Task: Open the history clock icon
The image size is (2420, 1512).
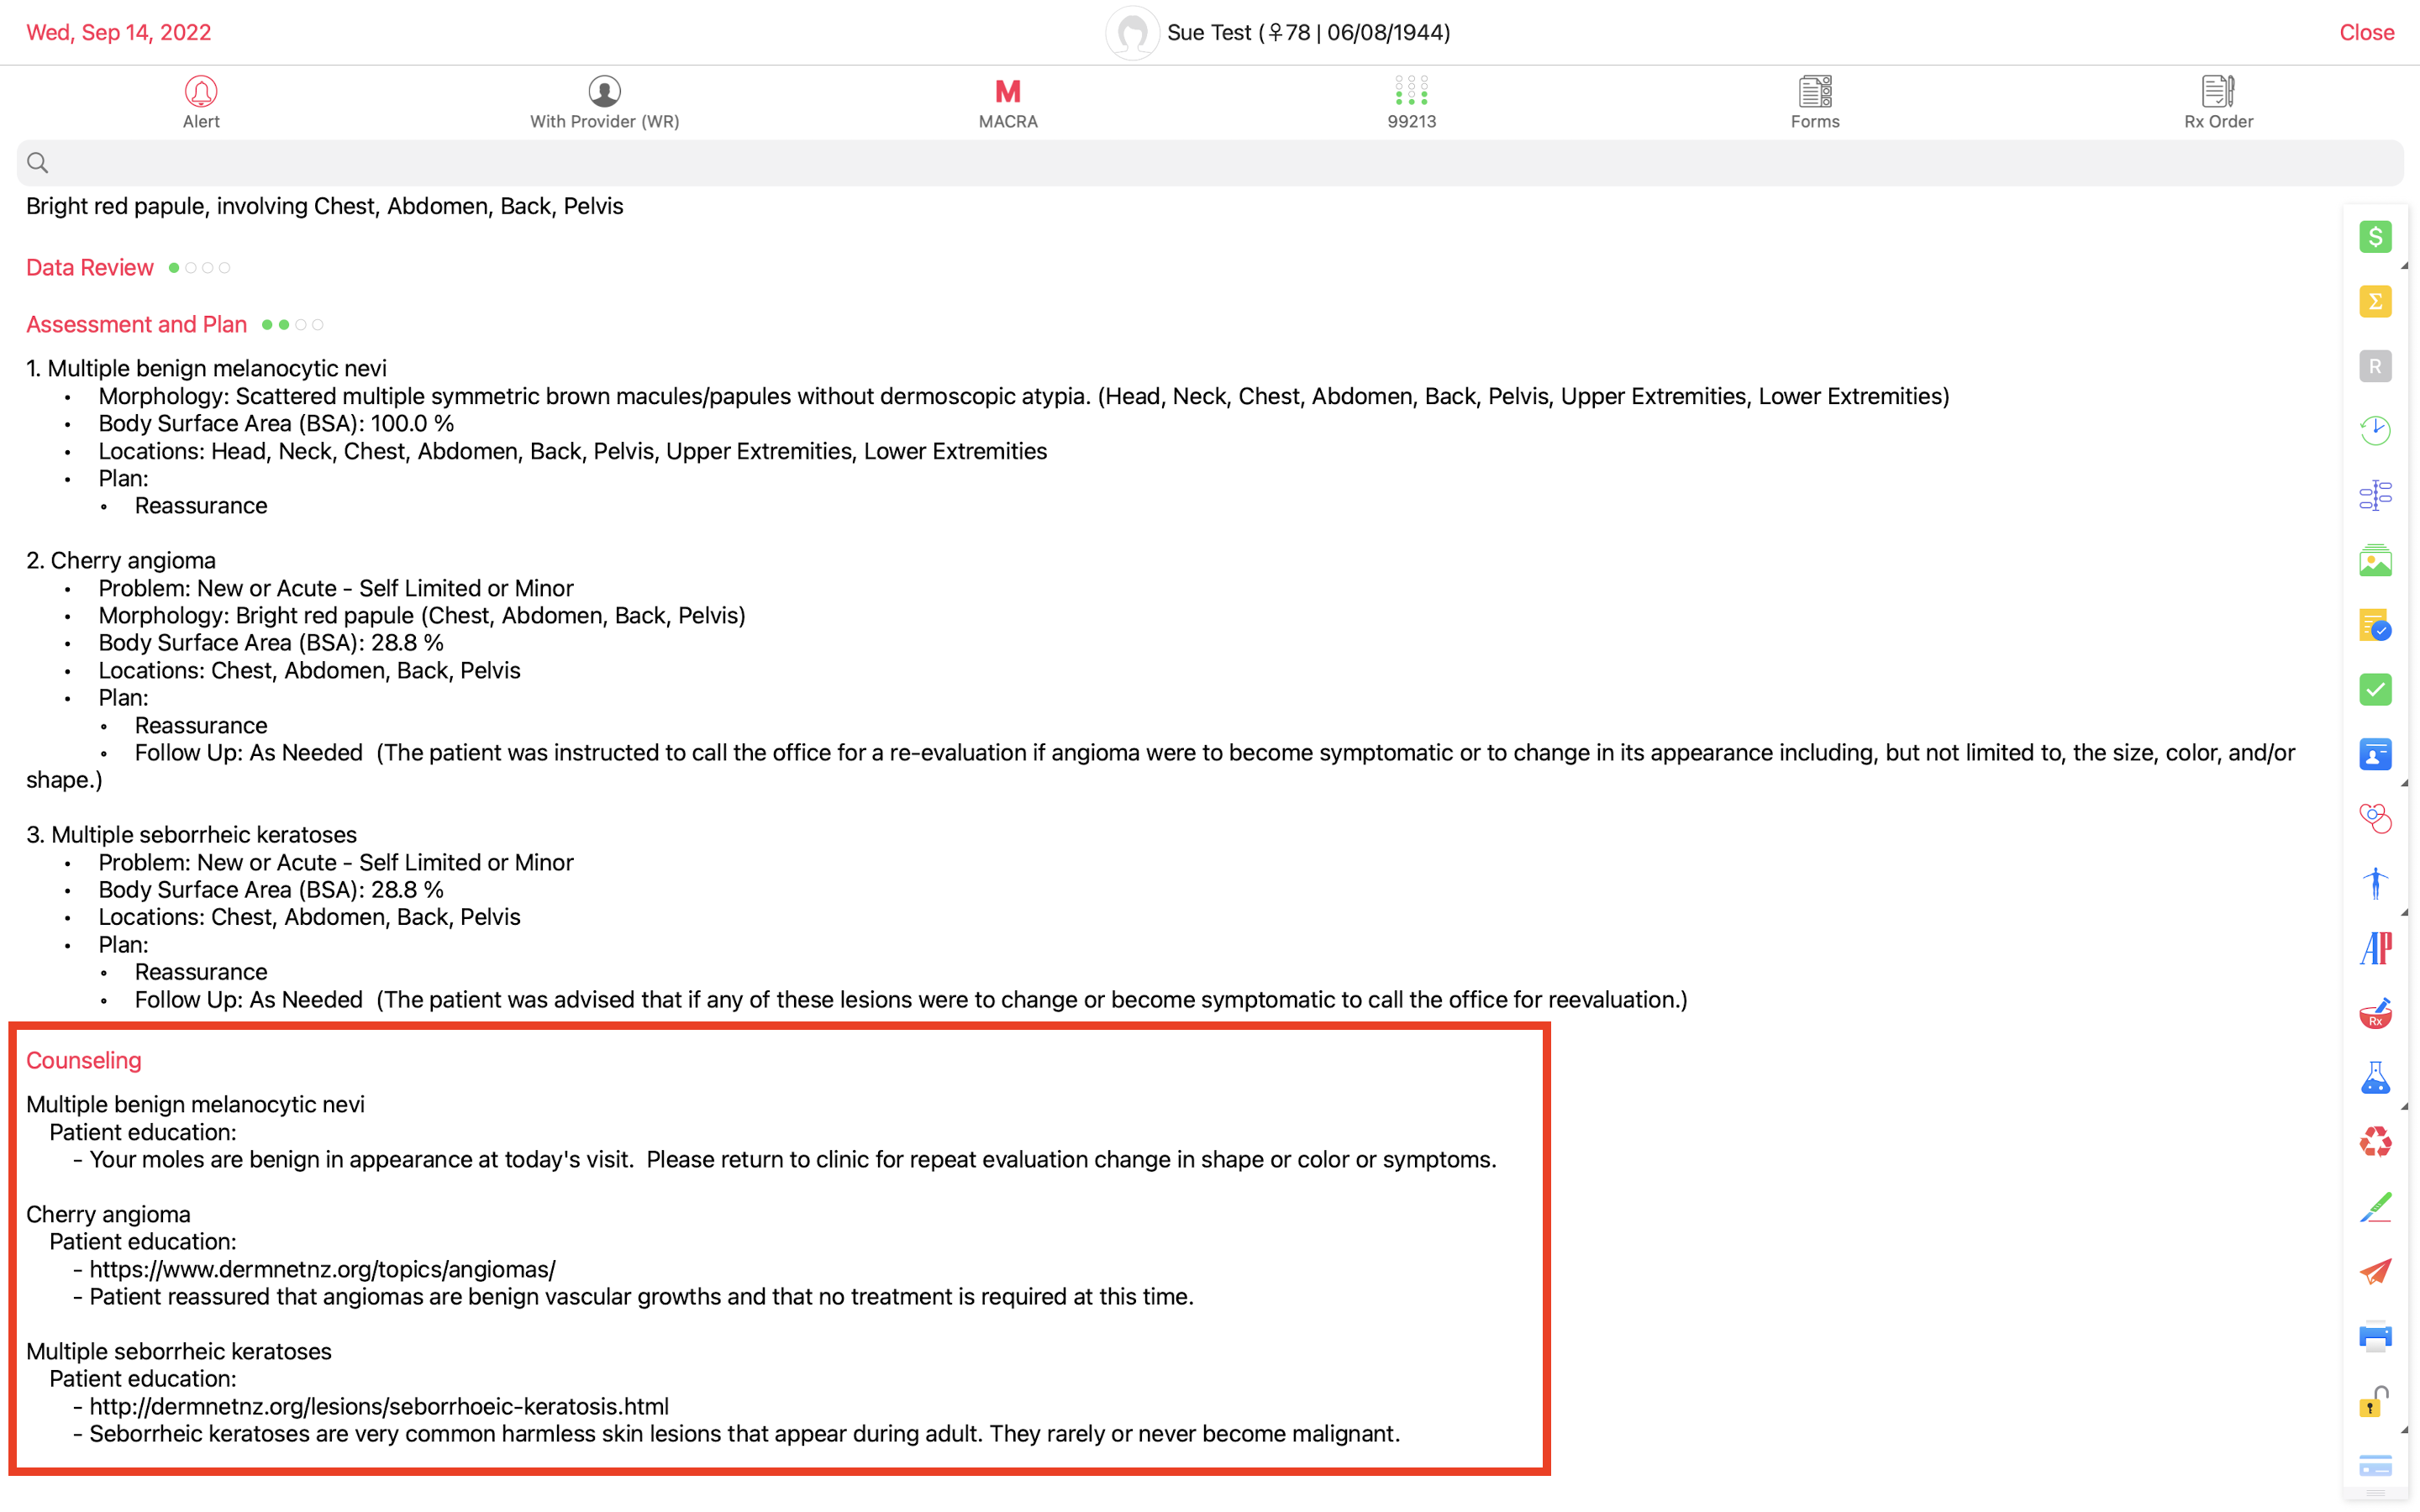Action: point(2375,431)
